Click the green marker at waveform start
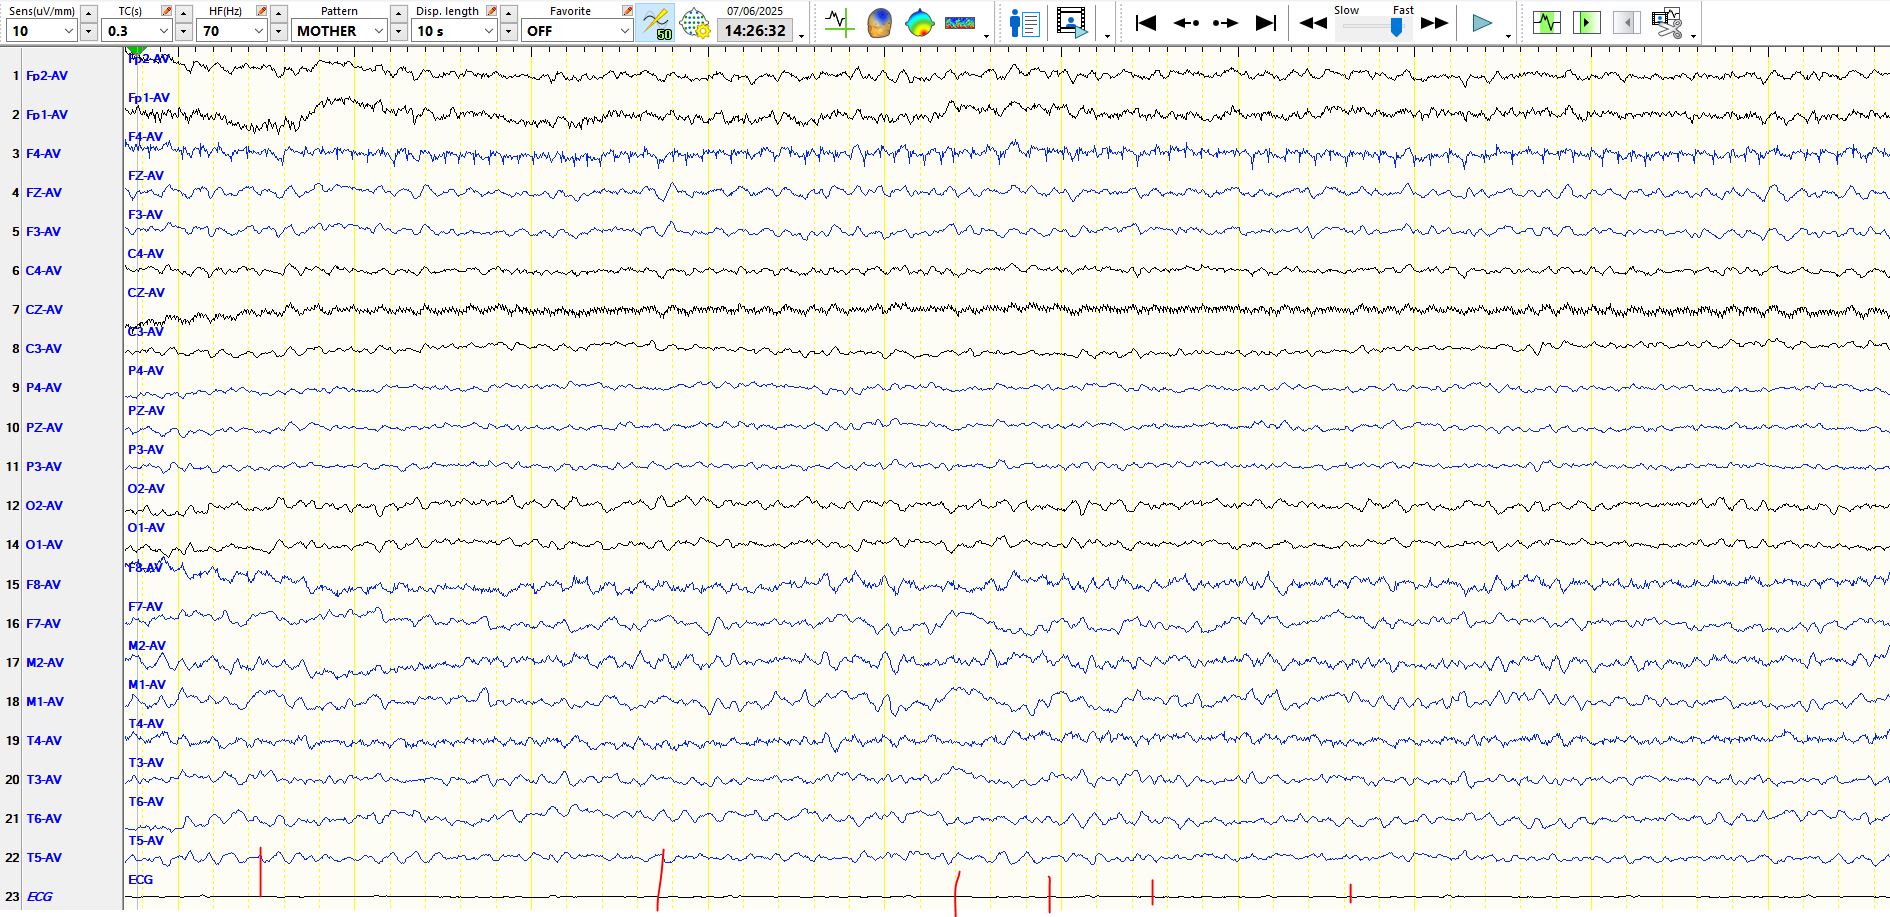The width and height of the screenshot is (1890, 917). tap(136, 50)
